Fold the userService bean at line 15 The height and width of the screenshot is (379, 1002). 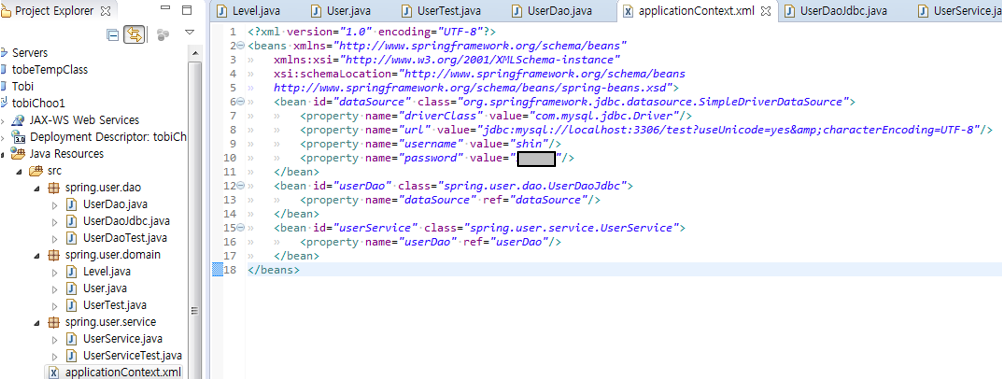(241, 228)
